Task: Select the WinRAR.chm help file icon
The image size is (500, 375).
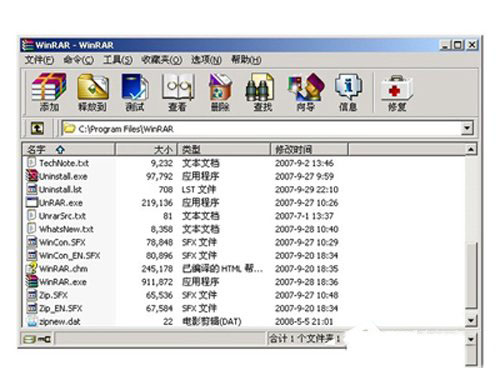Action: click(x=32, y=268)
